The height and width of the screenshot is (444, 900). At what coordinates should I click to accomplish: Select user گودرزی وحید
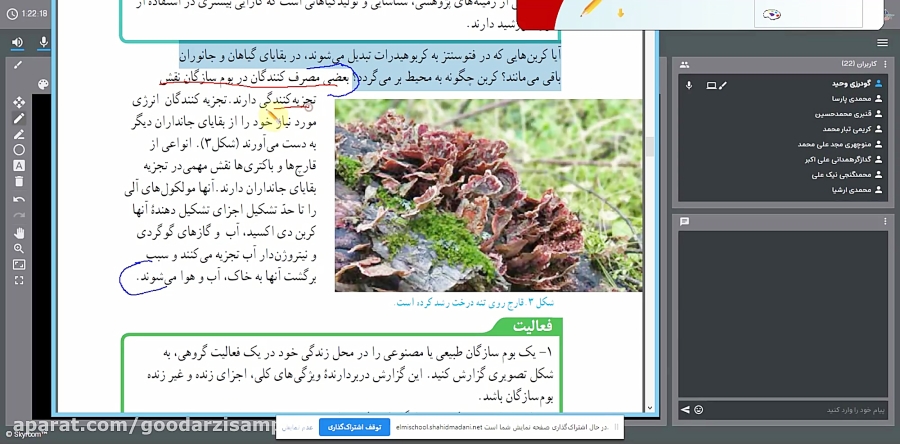(783, 84)
